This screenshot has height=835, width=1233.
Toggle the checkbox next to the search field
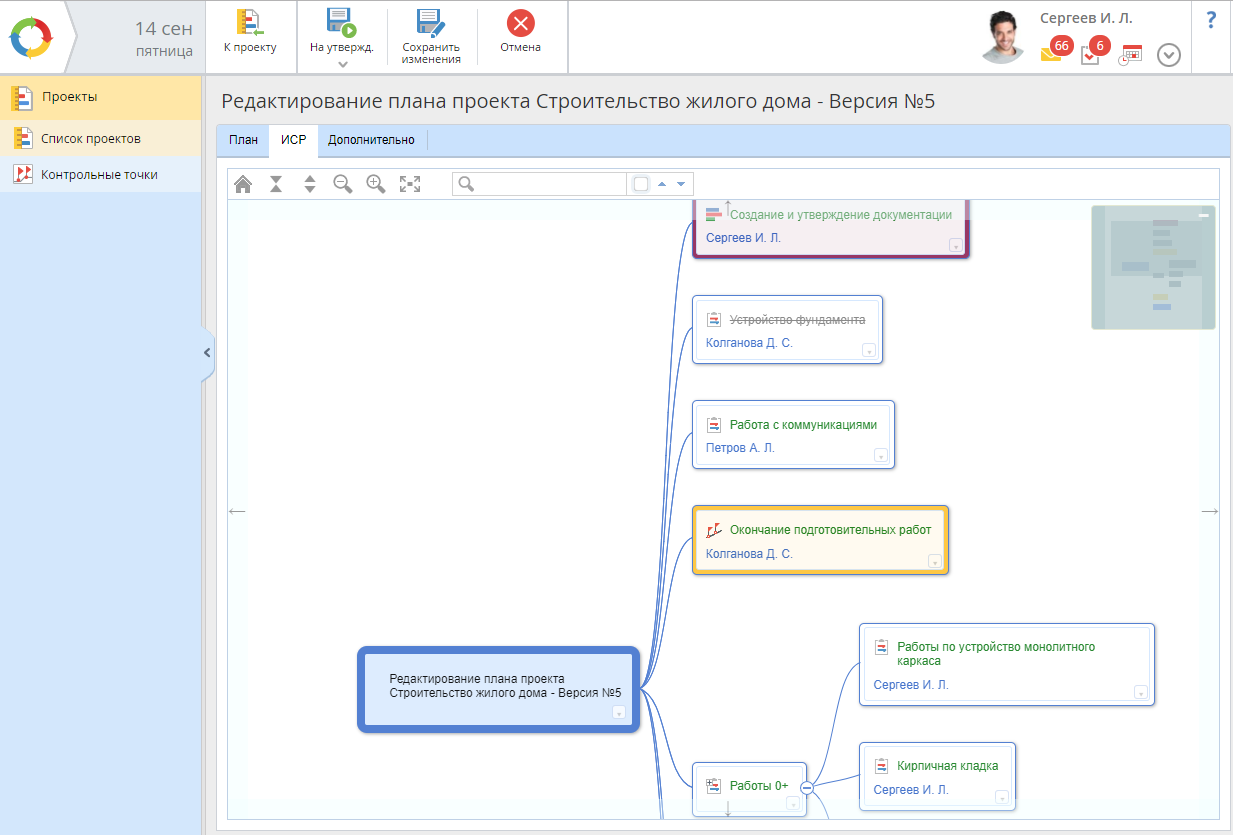point(641,184)
